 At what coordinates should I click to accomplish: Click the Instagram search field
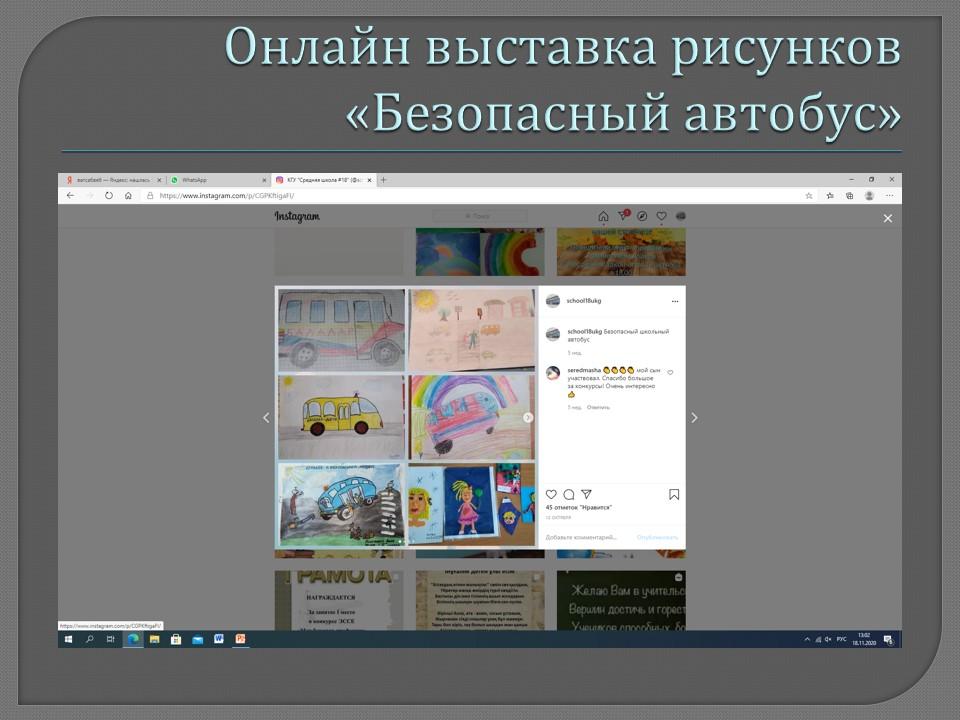(479, 216)
